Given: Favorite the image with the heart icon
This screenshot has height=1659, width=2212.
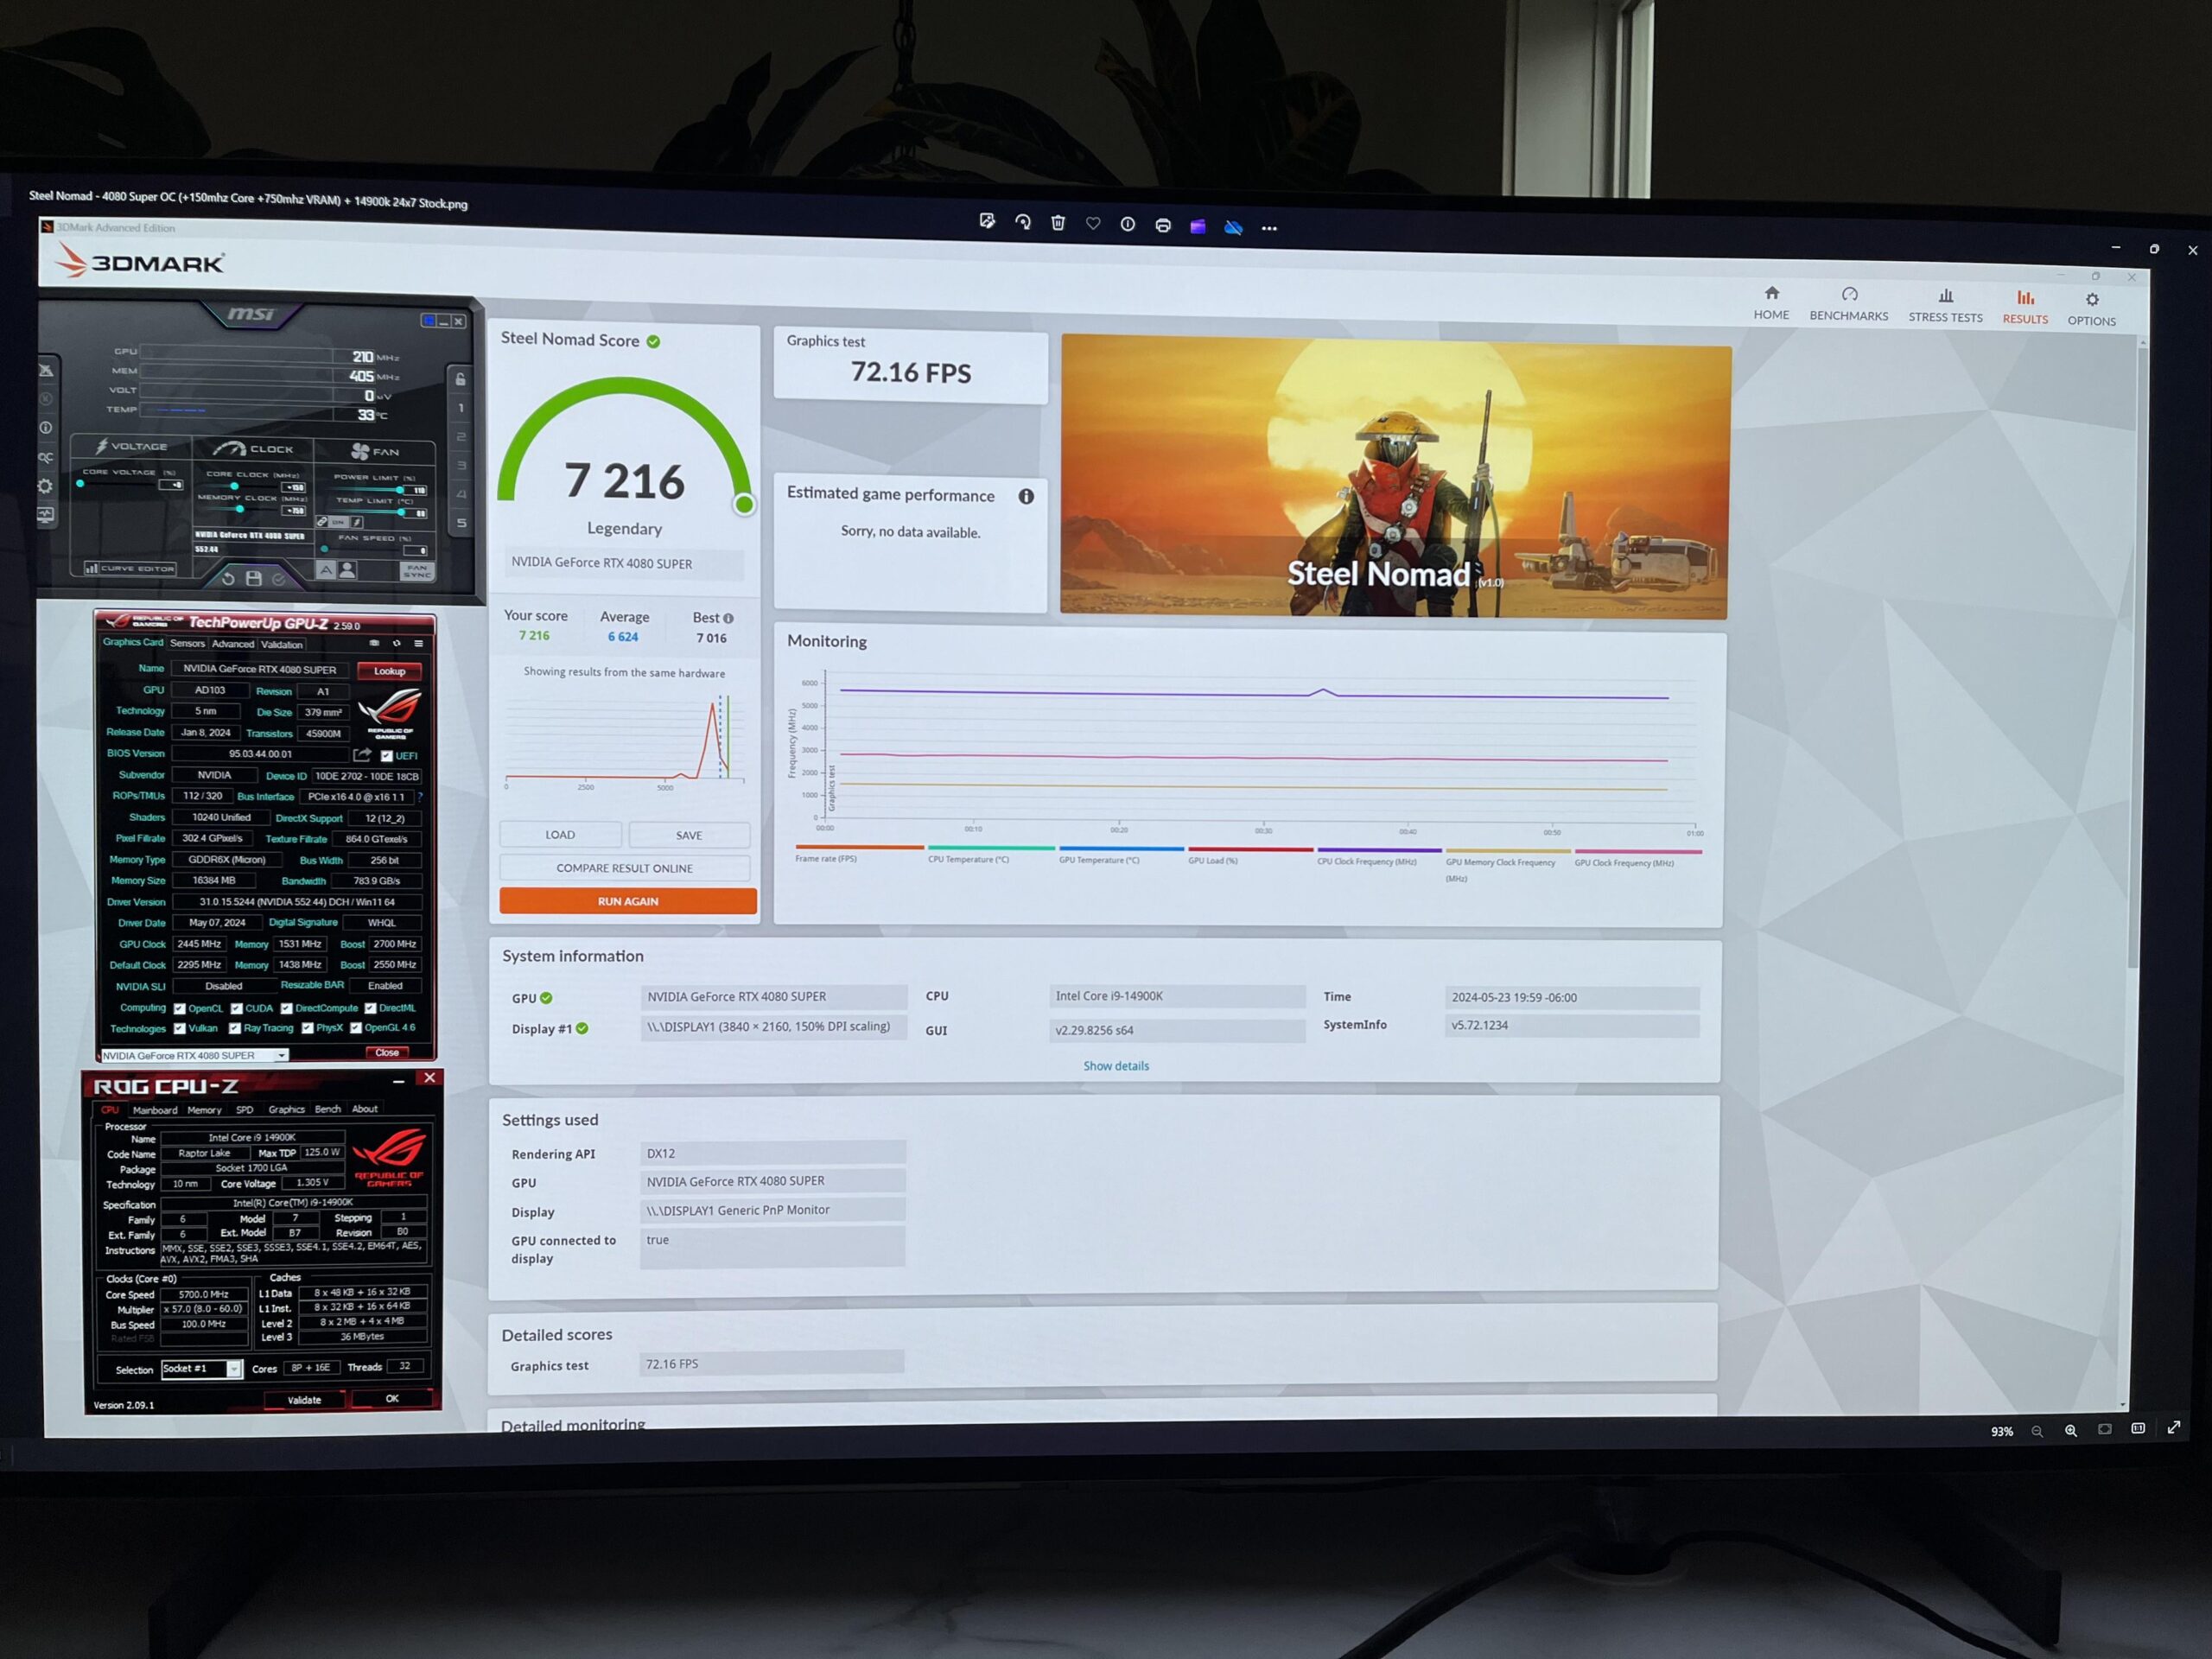Looking at the screenshot, I should click(x=1093, y=224).
